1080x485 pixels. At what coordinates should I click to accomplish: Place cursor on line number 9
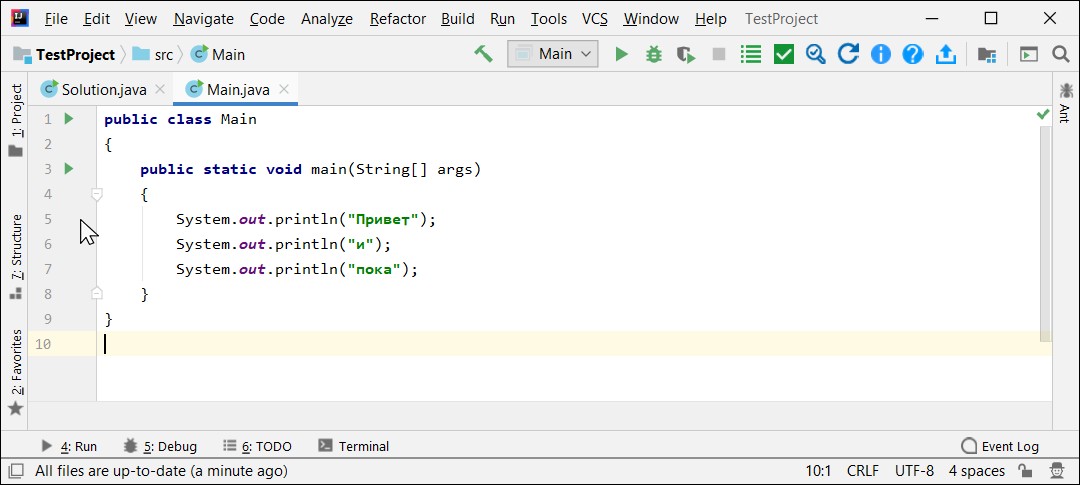click(47, 319)
